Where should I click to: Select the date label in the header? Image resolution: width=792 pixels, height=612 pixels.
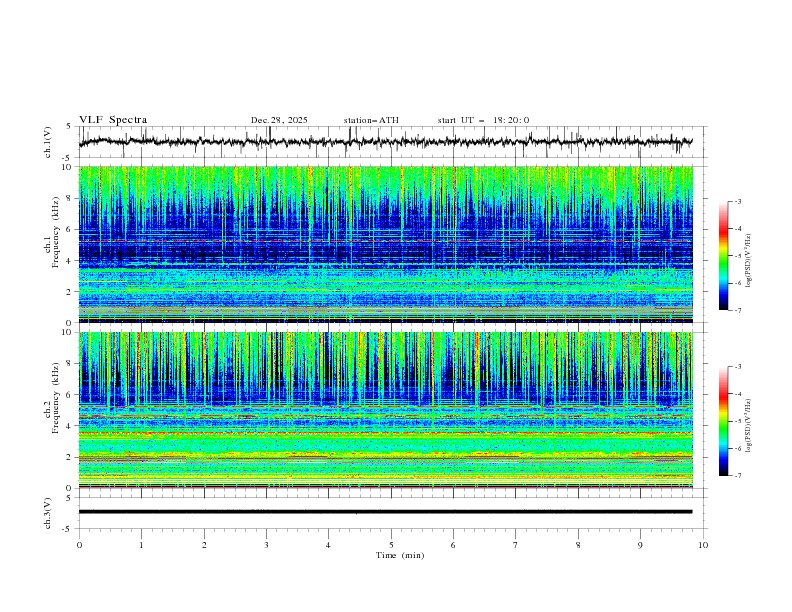click(x=279, y=120)
